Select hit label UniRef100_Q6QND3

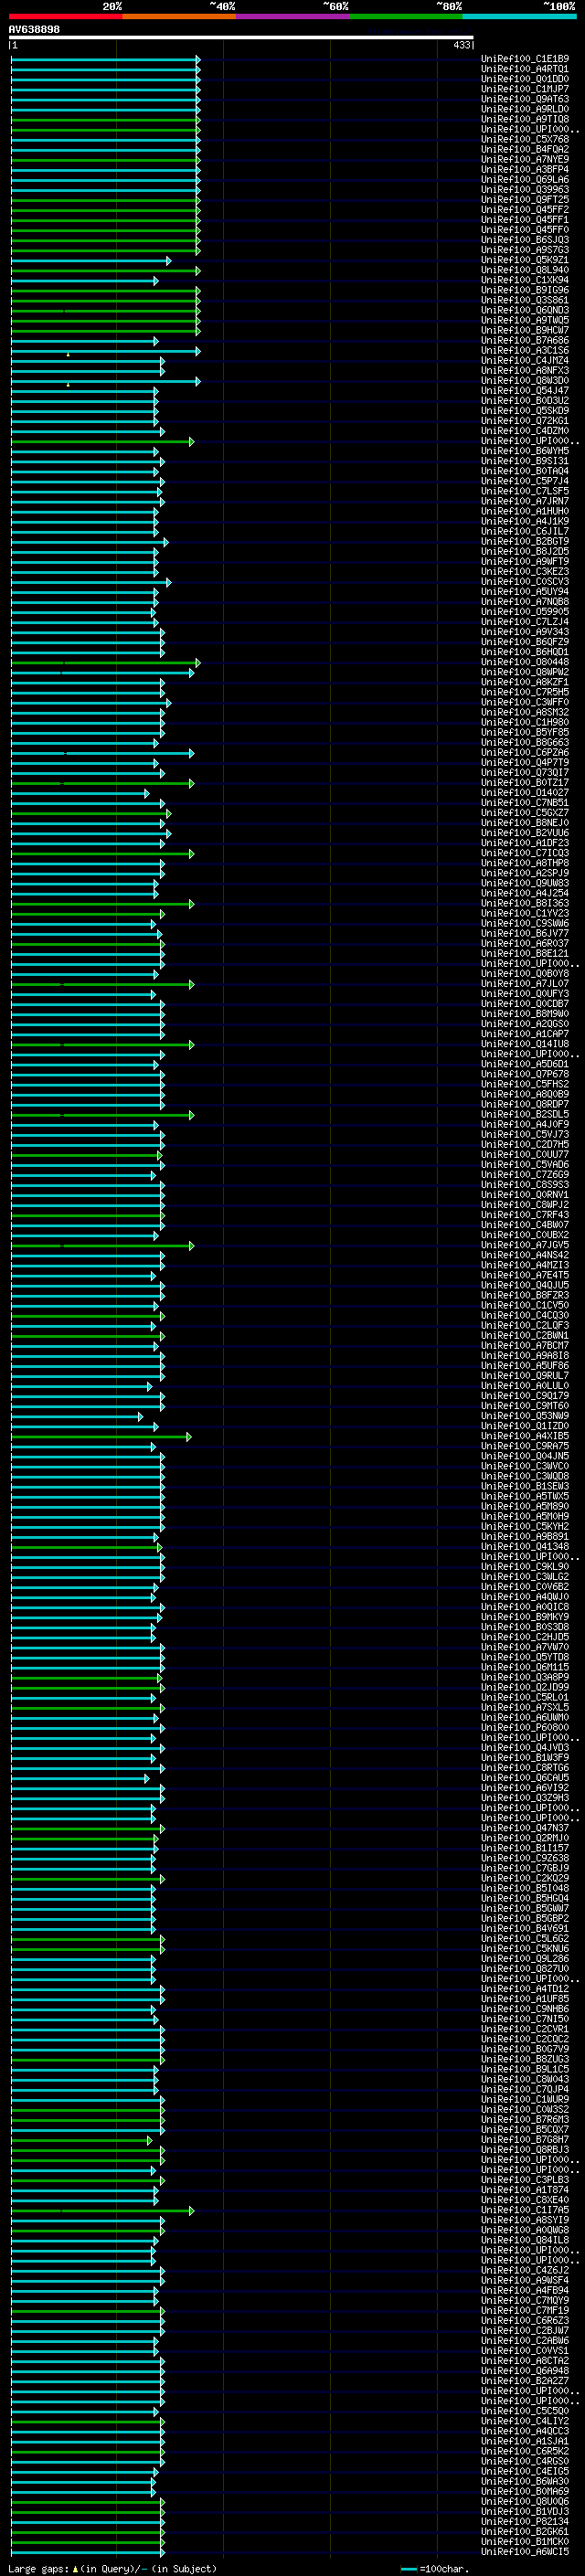[525, 310]
